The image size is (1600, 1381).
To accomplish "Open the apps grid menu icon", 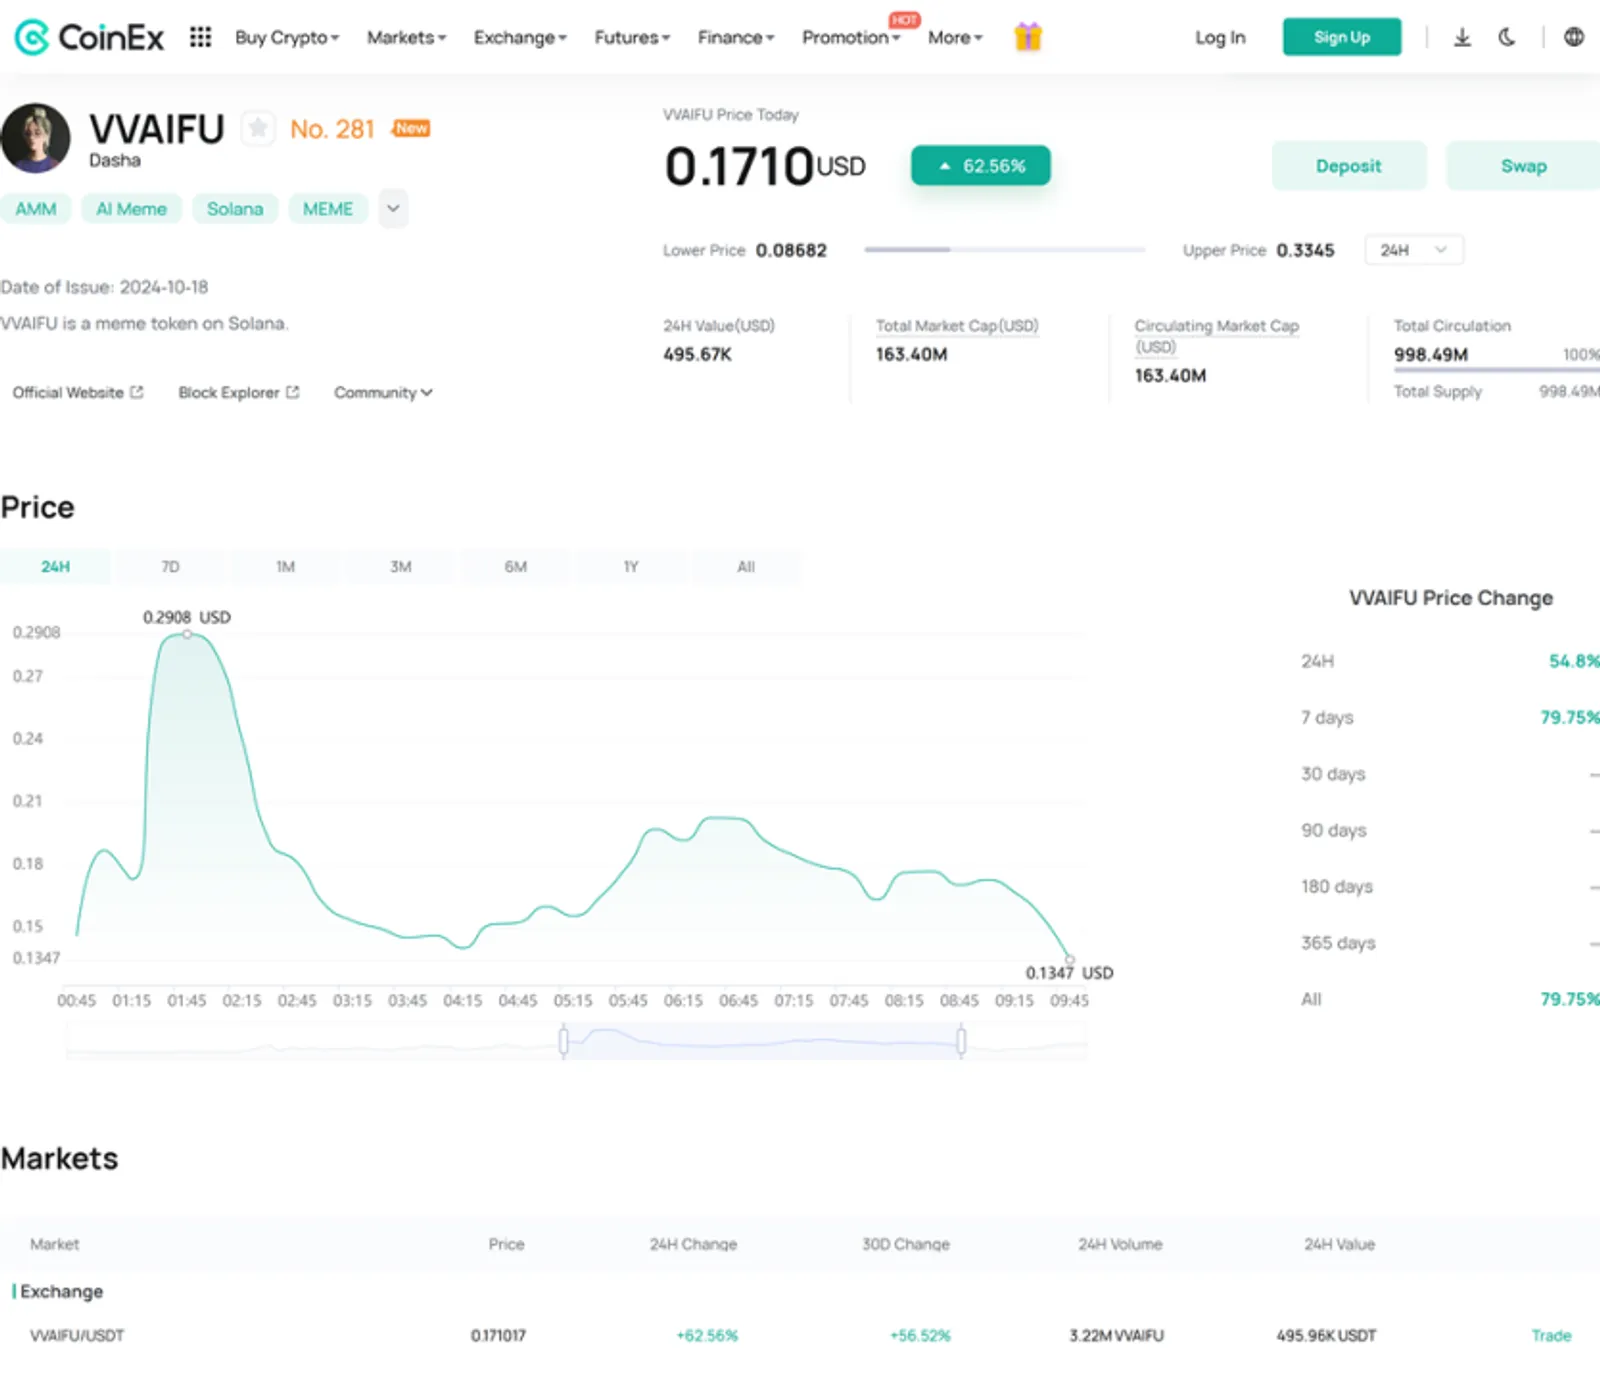I will click(x=200, y=37).
